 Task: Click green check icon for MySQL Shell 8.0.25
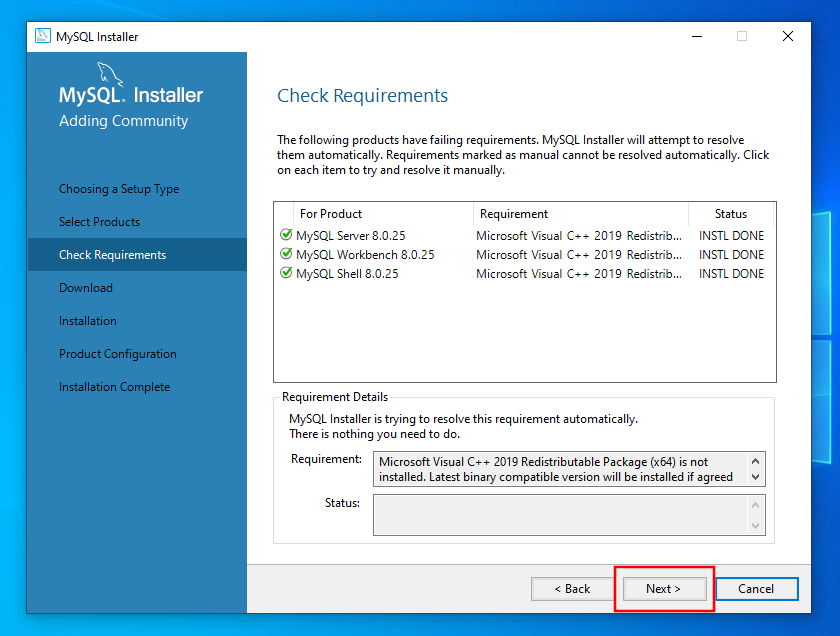(x=286, y=273)
